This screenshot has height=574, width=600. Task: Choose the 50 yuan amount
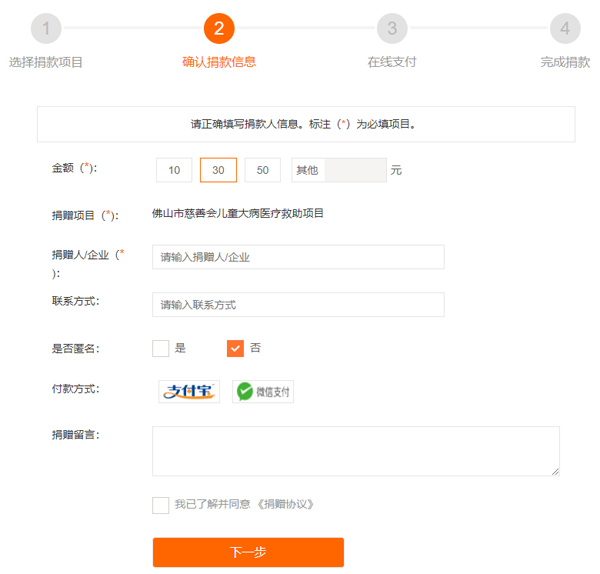(262, 170)
